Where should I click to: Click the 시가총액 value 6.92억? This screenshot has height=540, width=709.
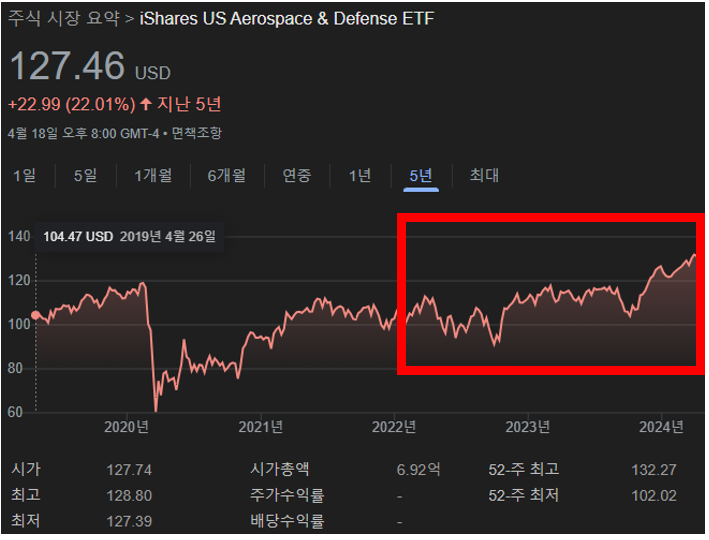418,470
